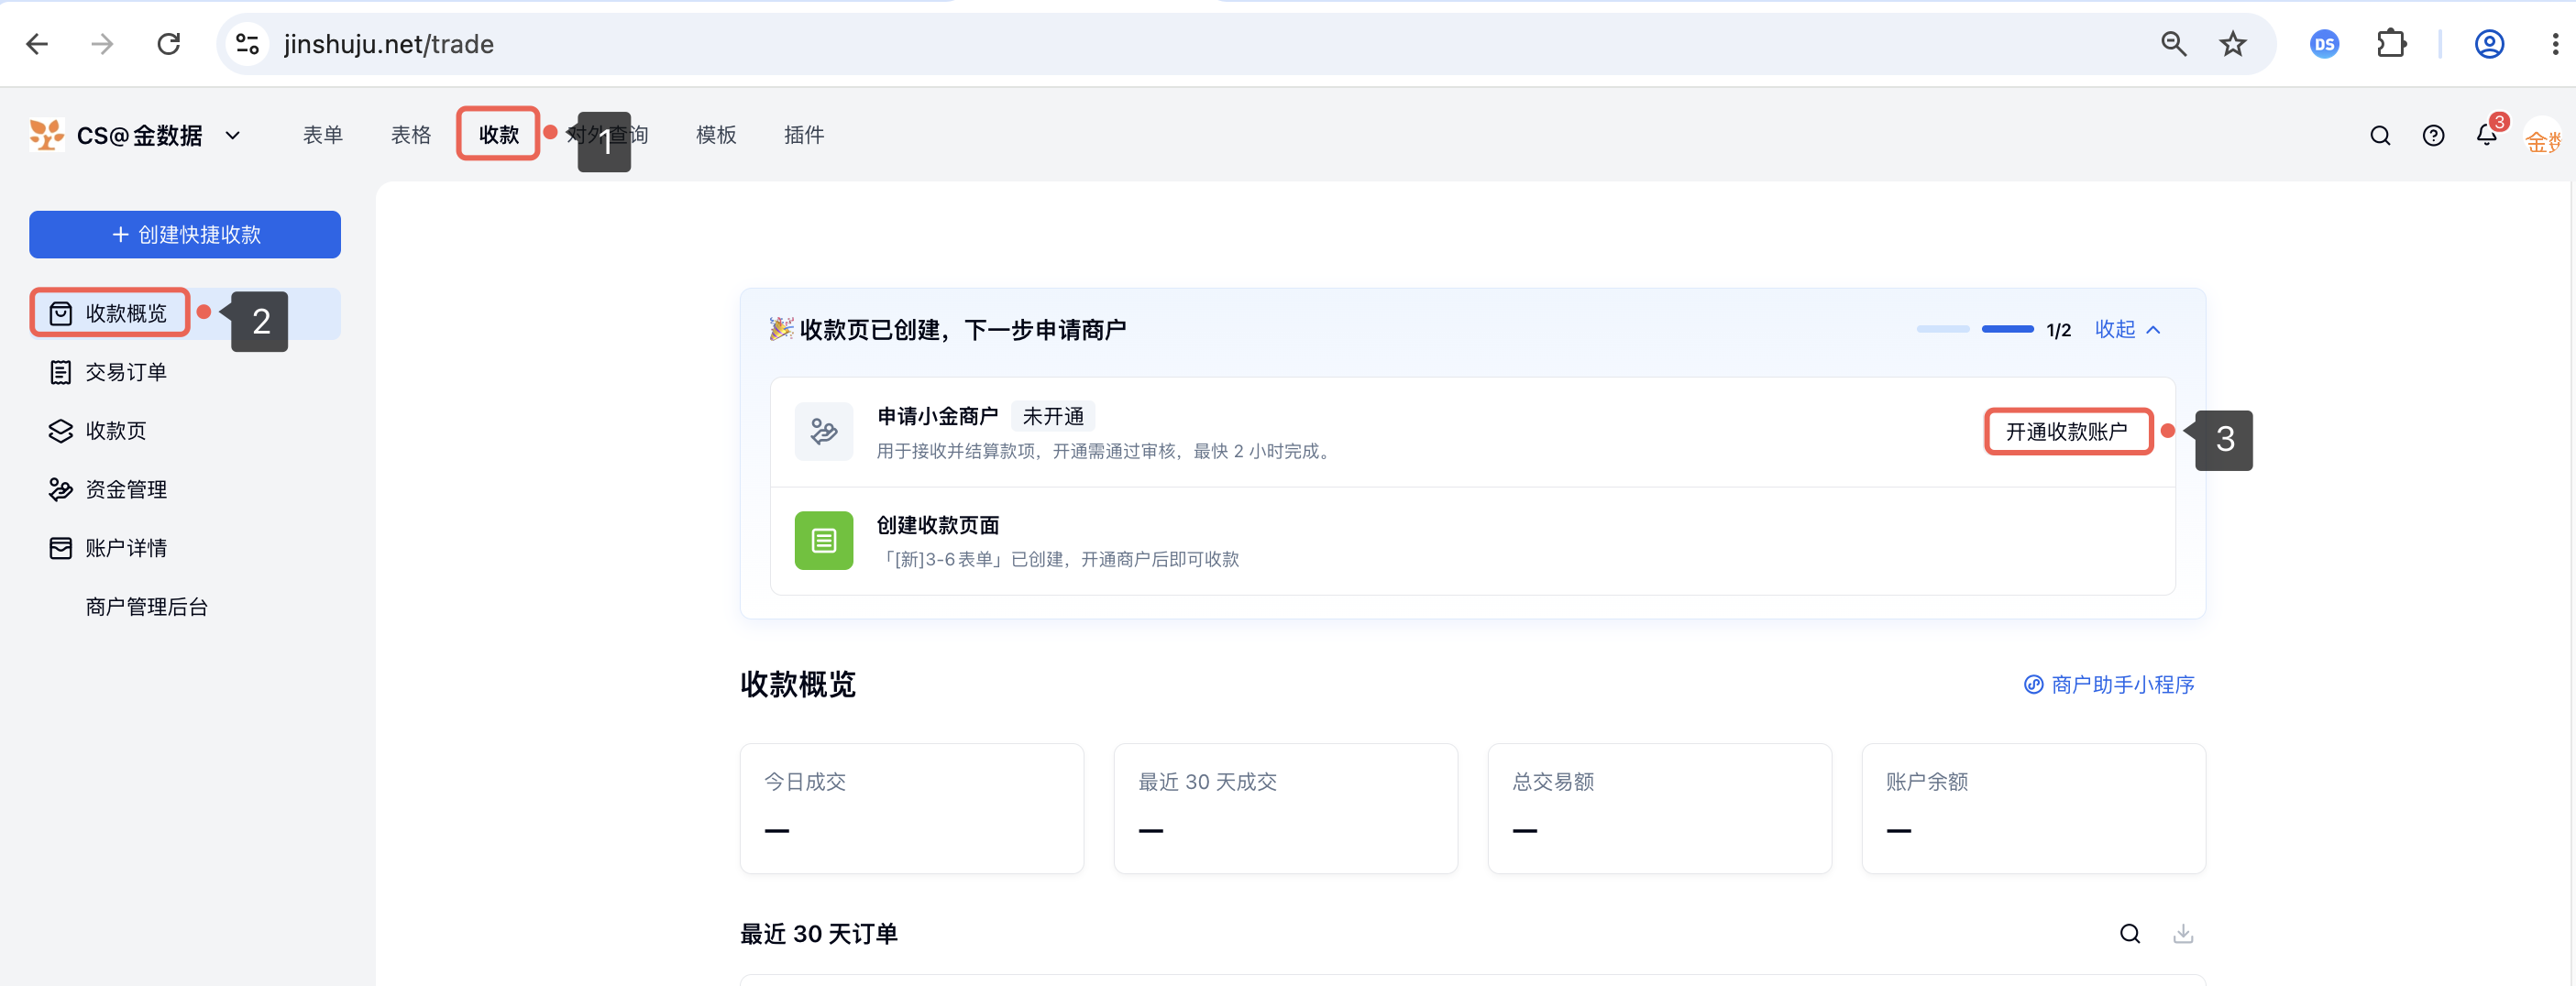The width and height of the screenshot is (2576, 986).
Task: Download the recent 30-day orders
Action: pyautogui.click(x=2183, y=933)
